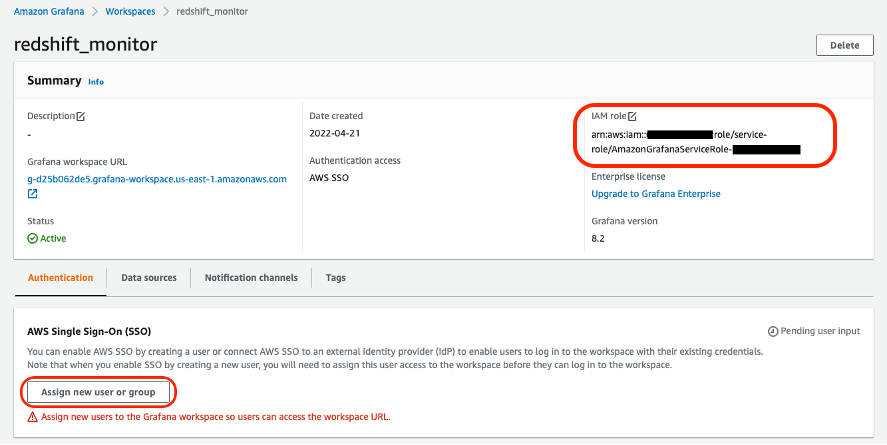
Task: Open the Summary Info link
Action: 96,82
